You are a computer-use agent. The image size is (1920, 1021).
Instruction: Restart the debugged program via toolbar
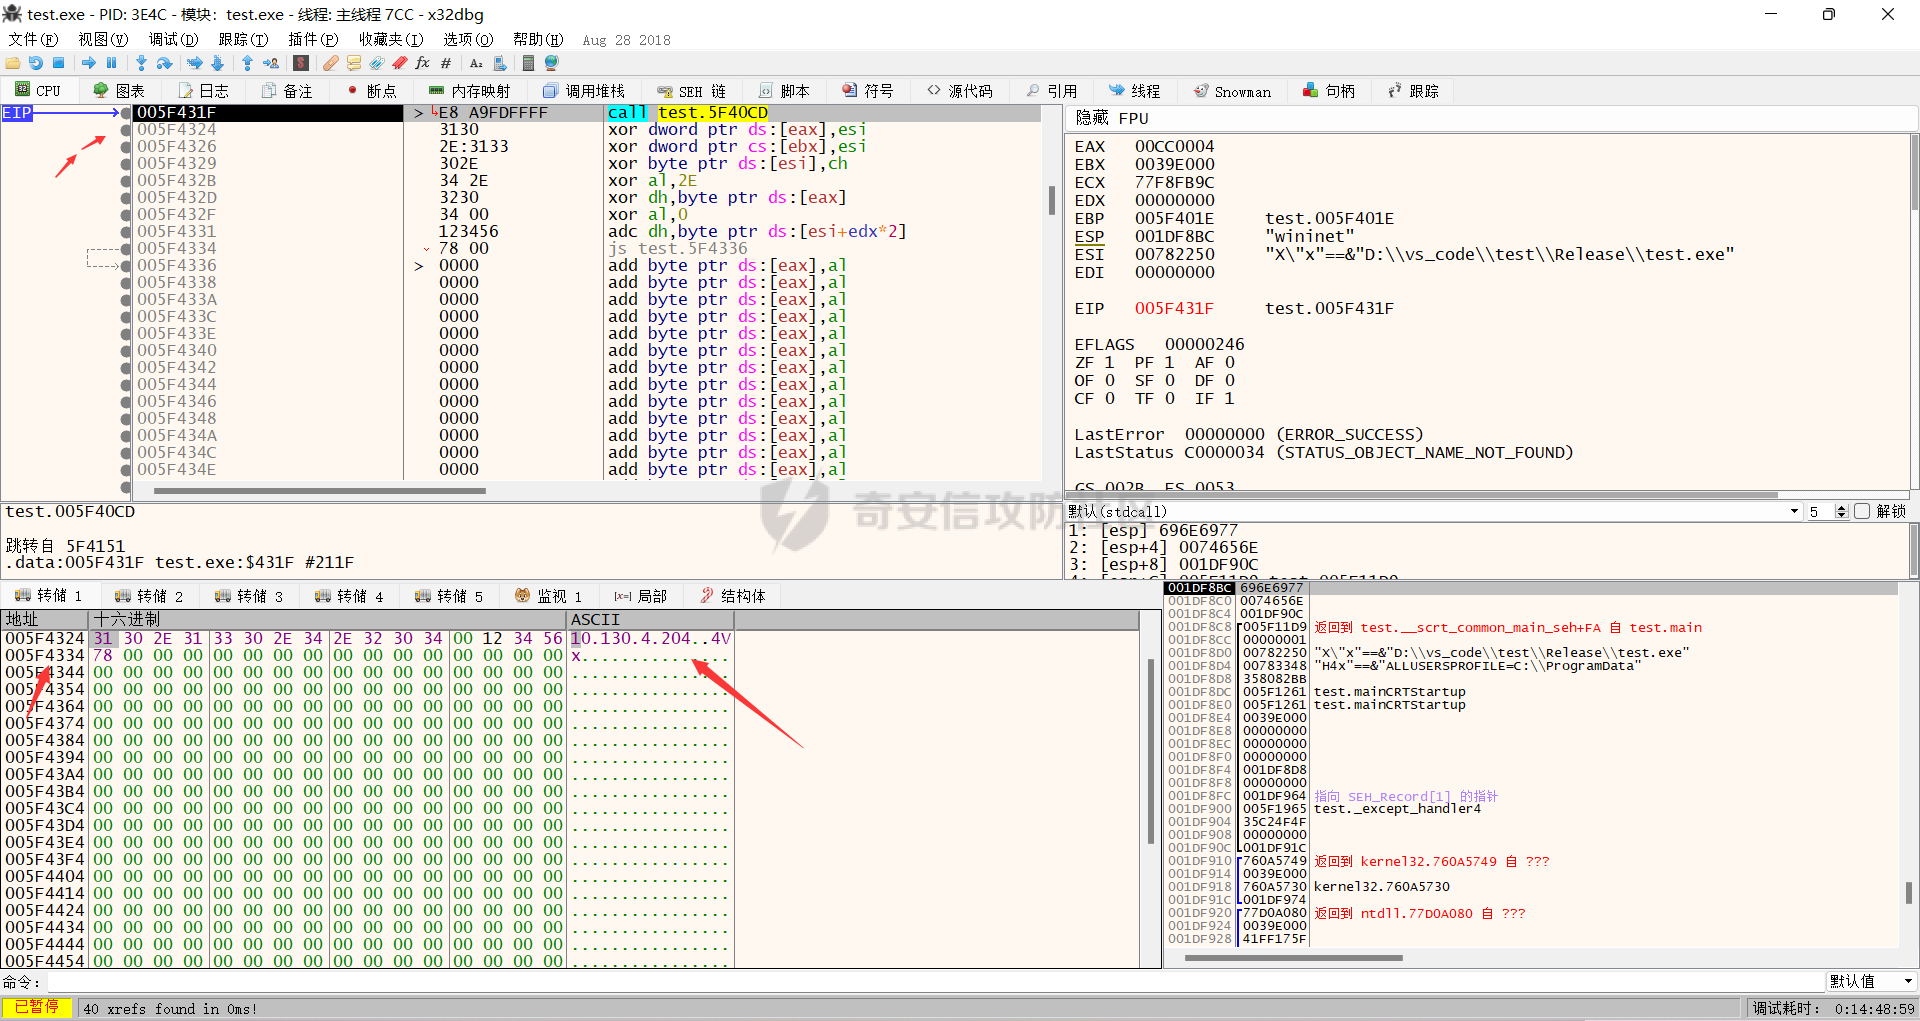pos(36,63)
